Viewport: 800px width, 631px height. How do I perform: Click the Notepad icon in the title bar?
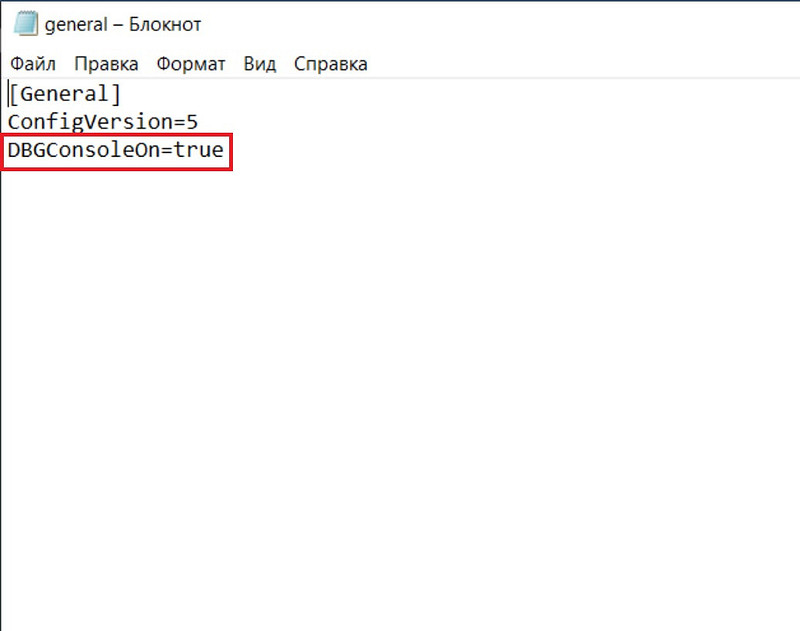point(27,24)
